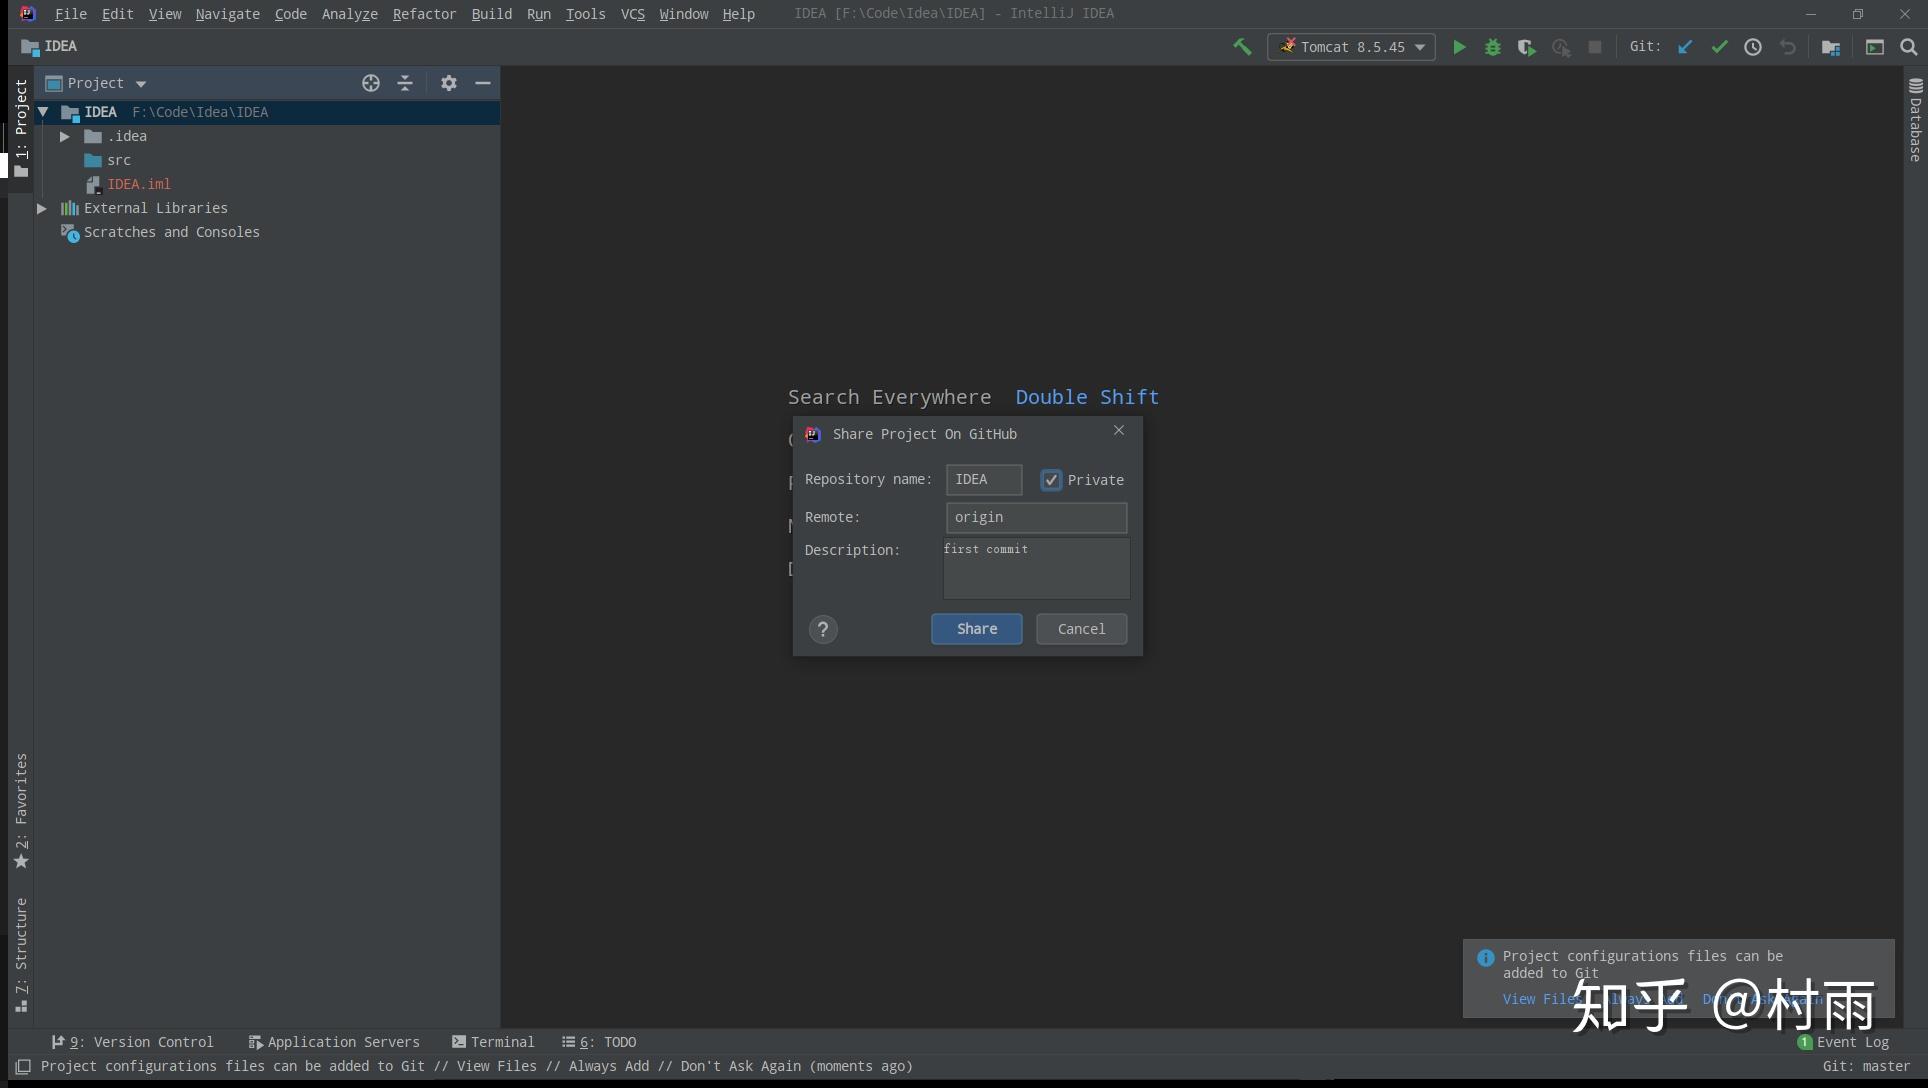Open search with the magnifier icon
This screenshot has height=1088, width=1928.
[x=1910, y=47]
